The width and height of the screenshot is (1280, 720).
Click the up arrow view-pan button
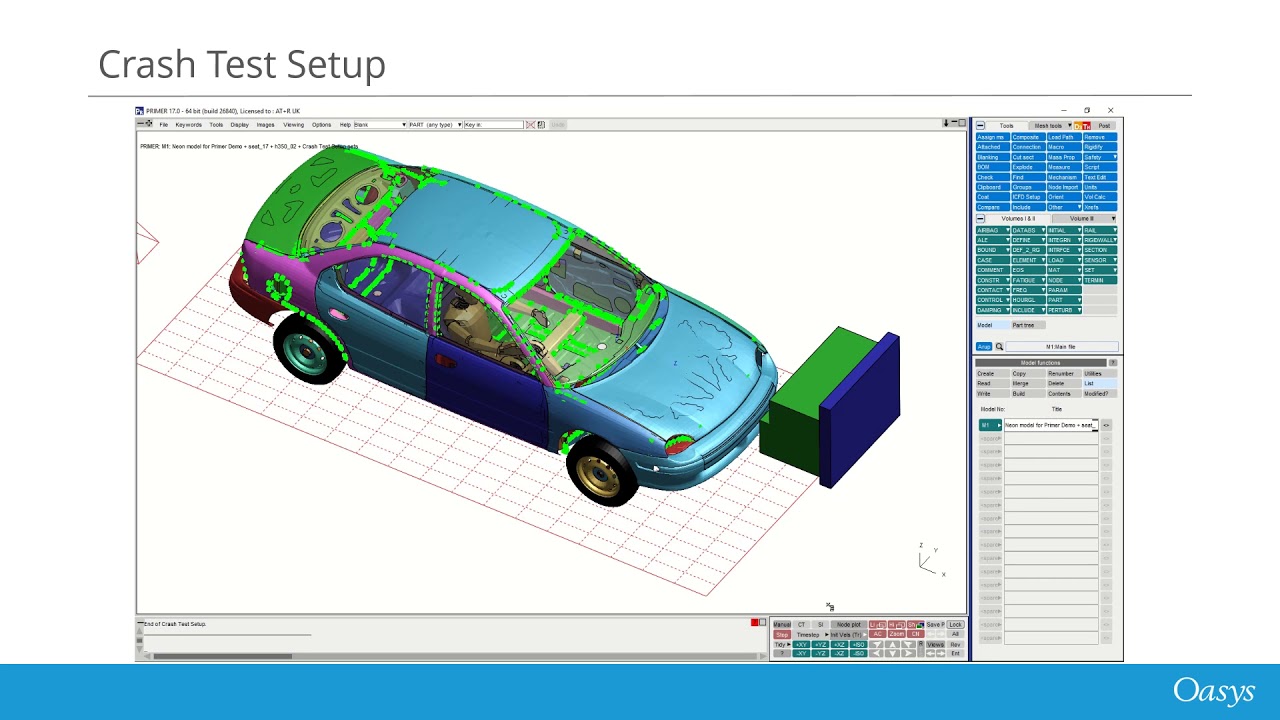coord(893,644)
